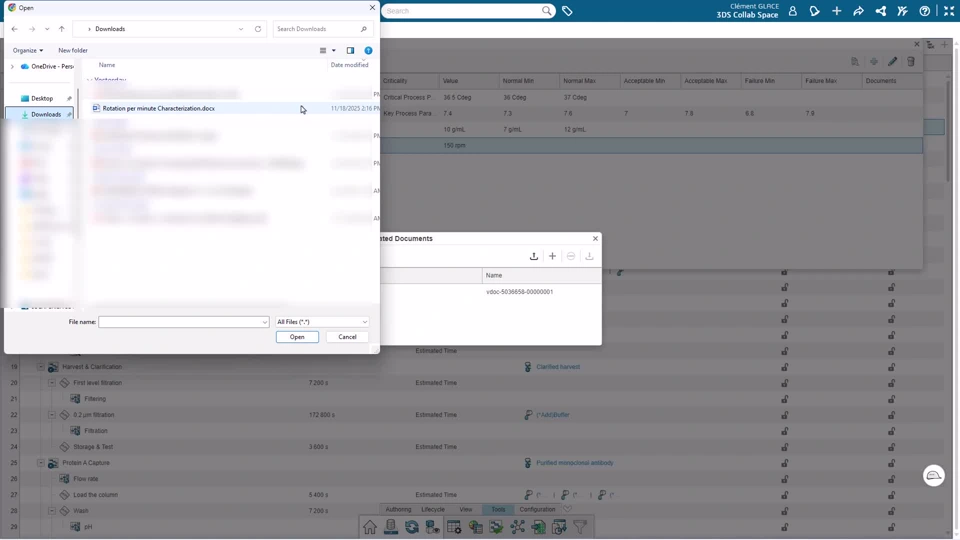This screenshot has height=540, width=960.
Task: Expand the address bar previous locations dropdown
Action: click(x=241, y=29)
